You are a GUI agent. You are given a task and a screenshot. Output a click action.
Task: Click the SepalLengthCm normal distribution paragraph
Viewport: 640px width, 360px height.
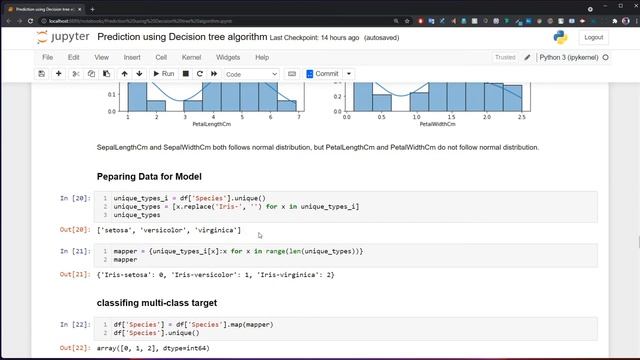point(318,147)
